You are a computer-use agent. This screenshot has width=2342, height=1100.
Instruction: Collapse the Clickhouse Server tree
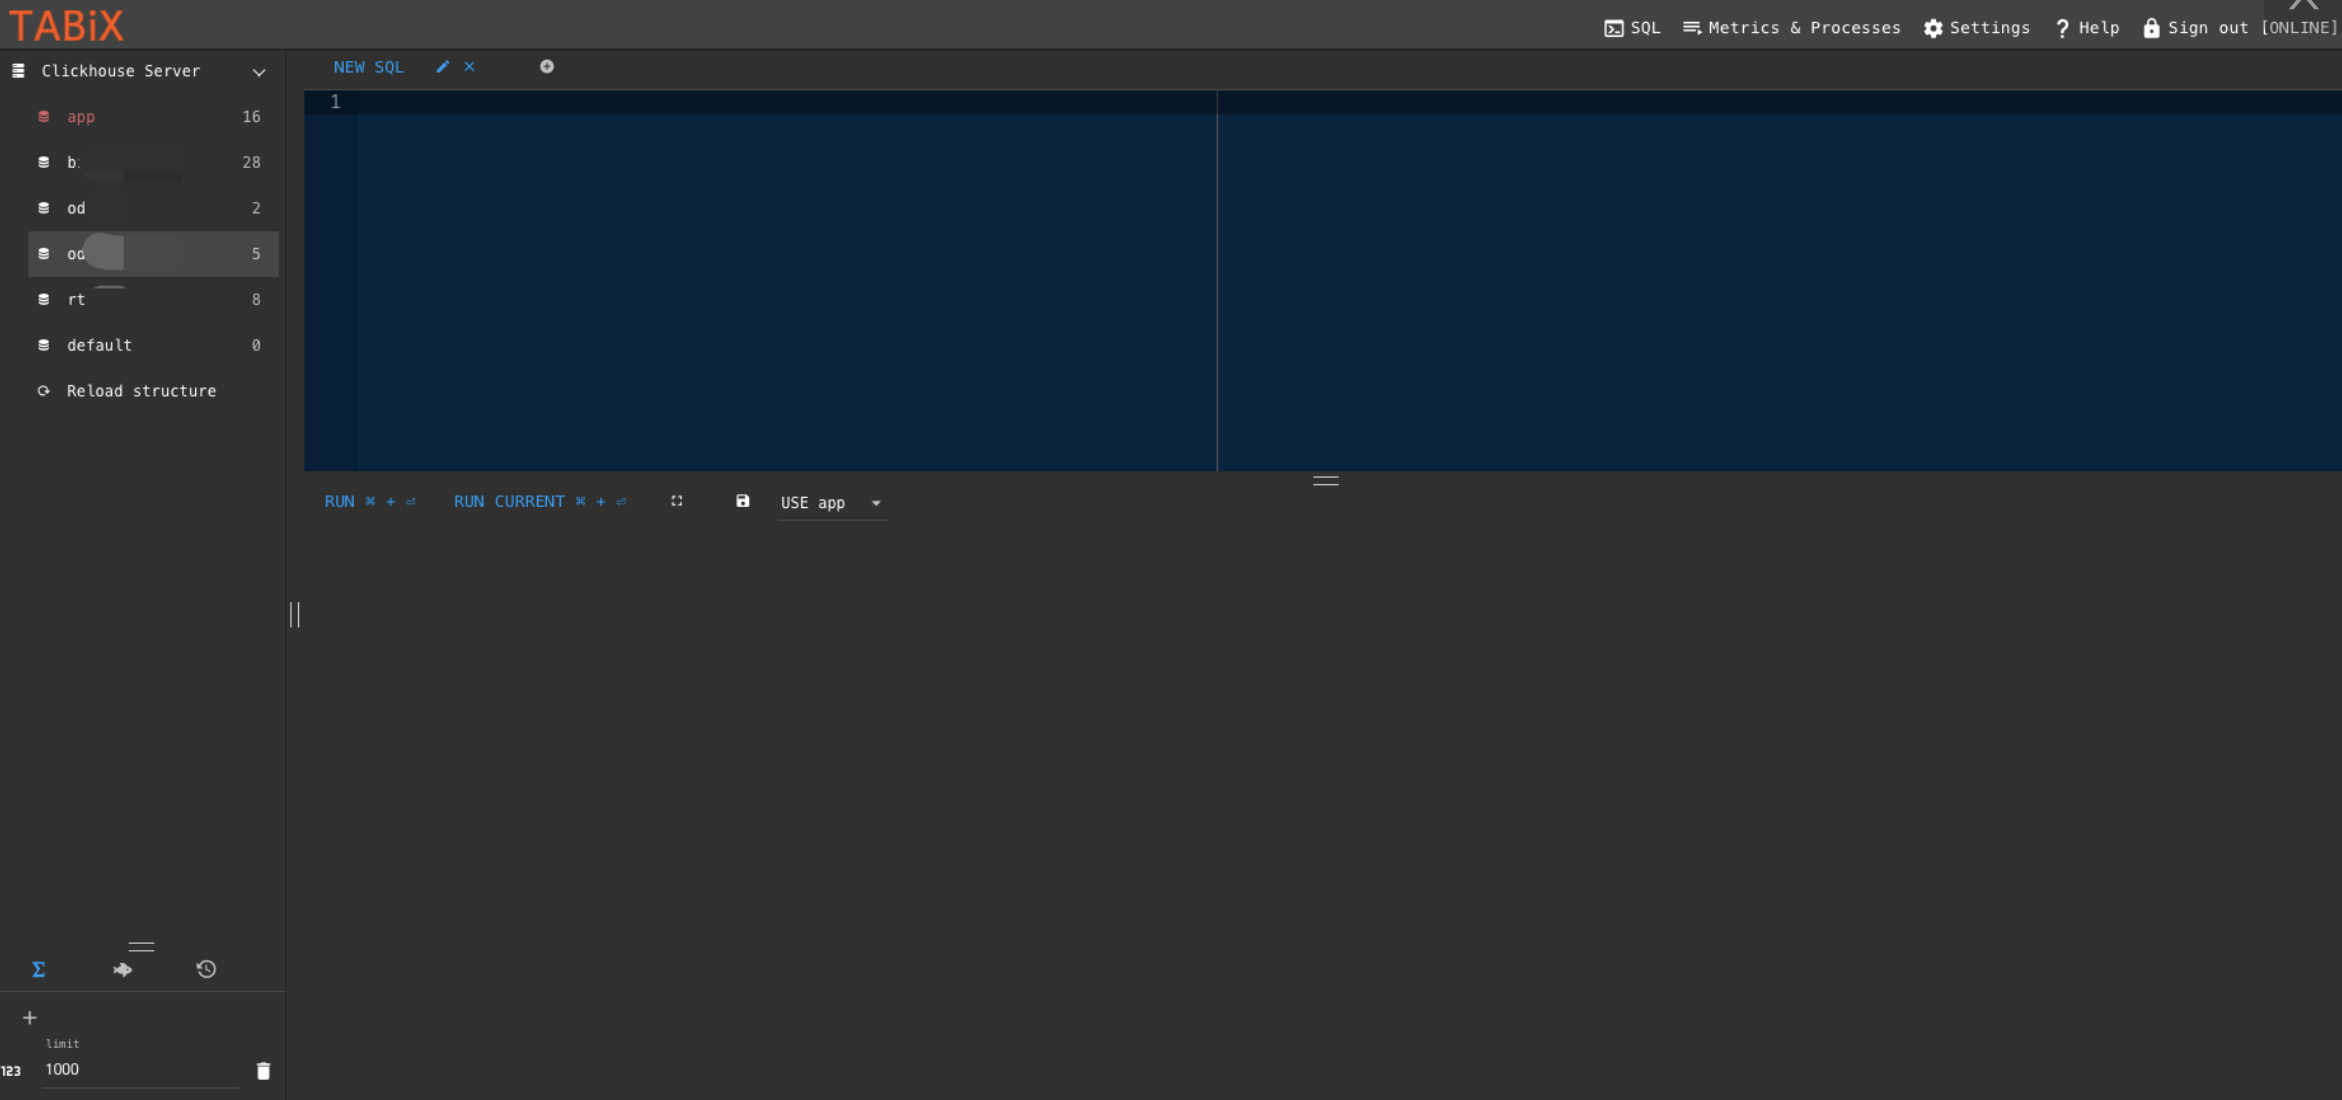(259, 72)
